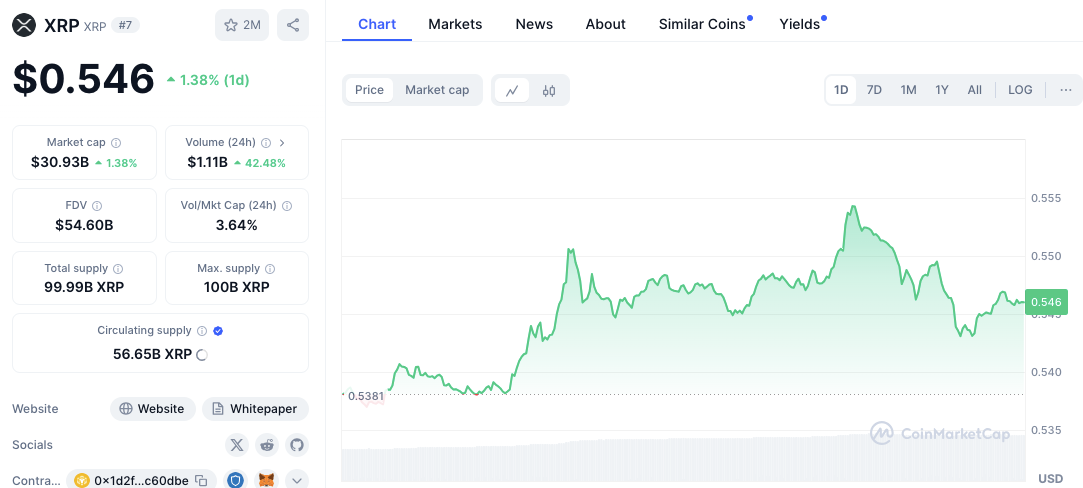Expand more contracts dropdown chevron
Viewport: 1083px width, 488px height.
pyautogui.click(x=297, y=480)
